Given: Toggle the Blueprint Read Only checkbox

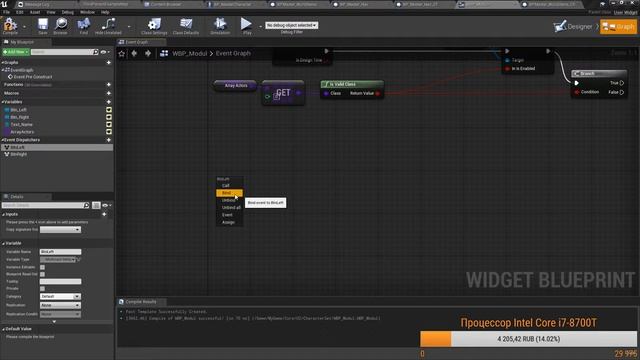Looking at the screenshot, I should coord(42,274).
